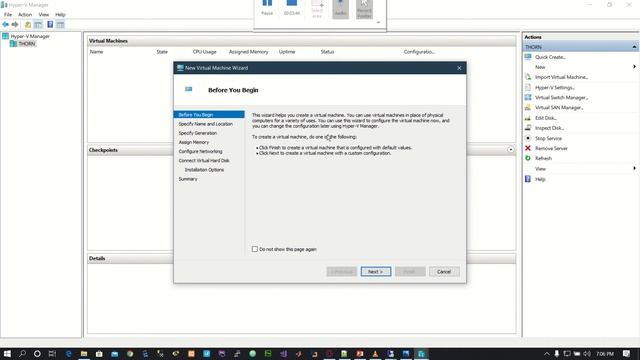Click the Quick Create icon in Actions
Screen dimensions: 640x360
point(528,57)
